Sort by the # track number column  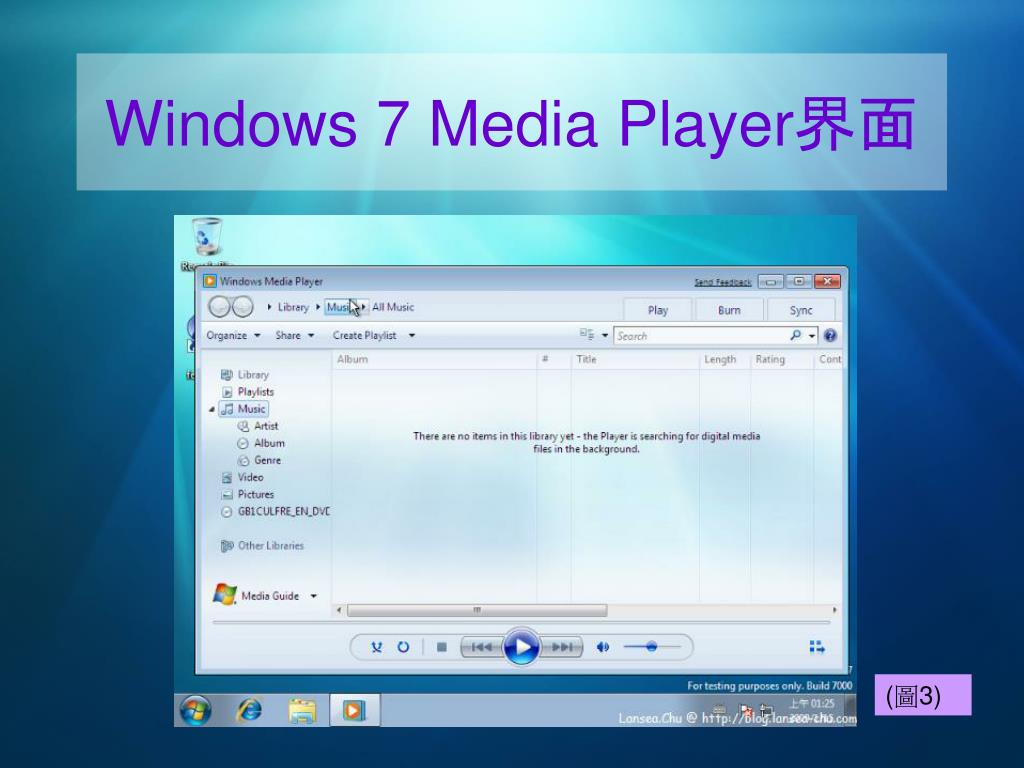pos(554,359)
